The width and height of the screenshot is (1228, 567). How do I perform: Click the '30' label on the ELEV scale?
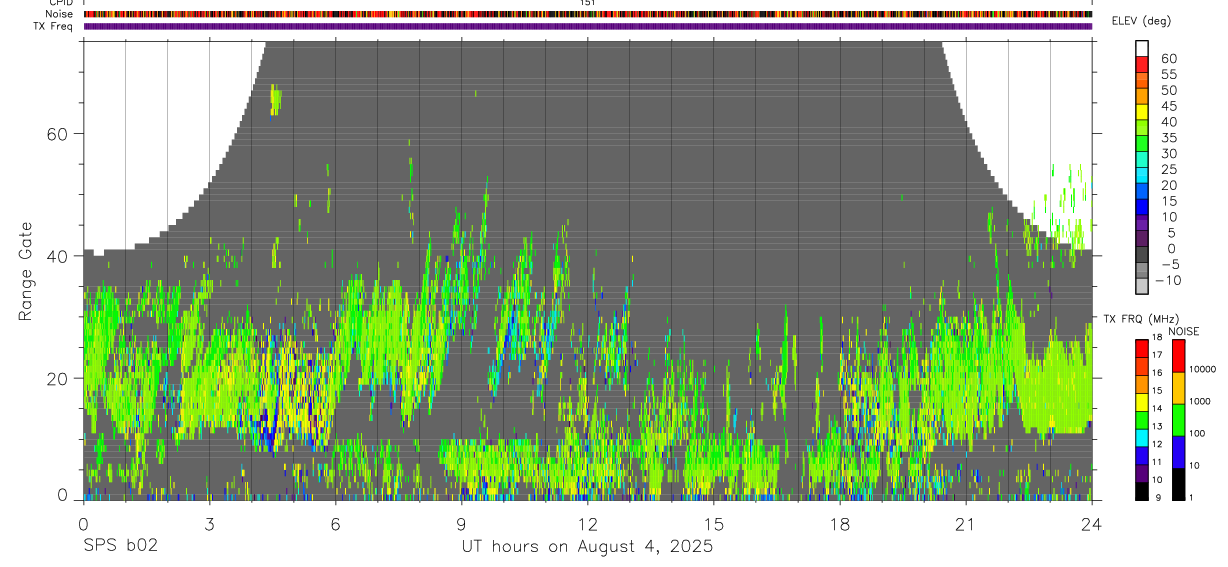pyautogui.click(x=1168, y=154)
